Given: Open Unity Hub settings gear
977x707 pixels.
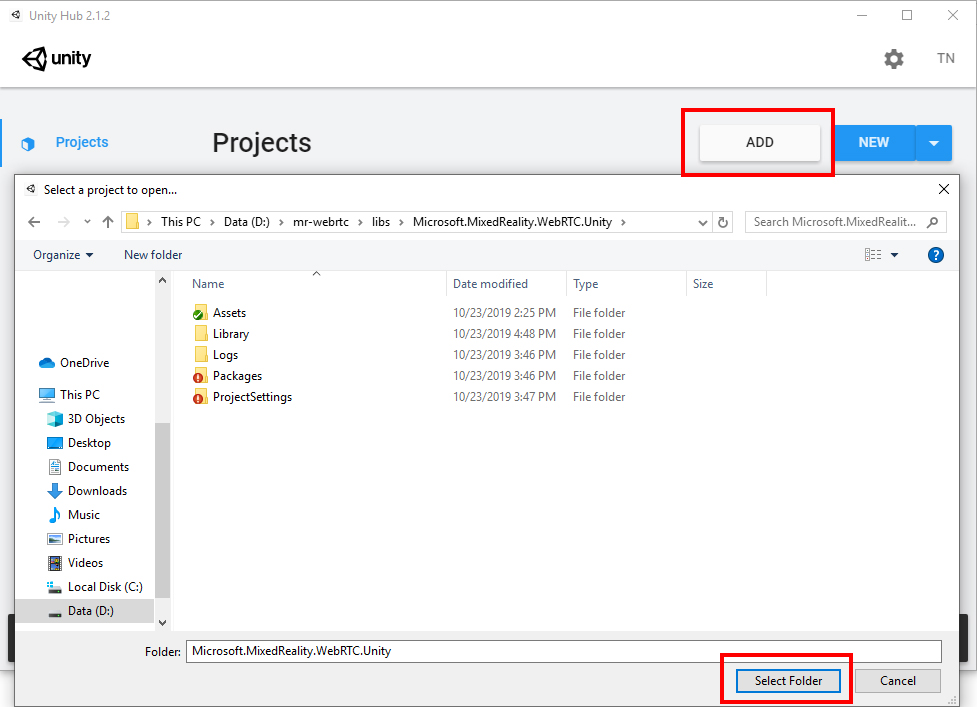Looking at the screenshot, I should click(894, 59).
